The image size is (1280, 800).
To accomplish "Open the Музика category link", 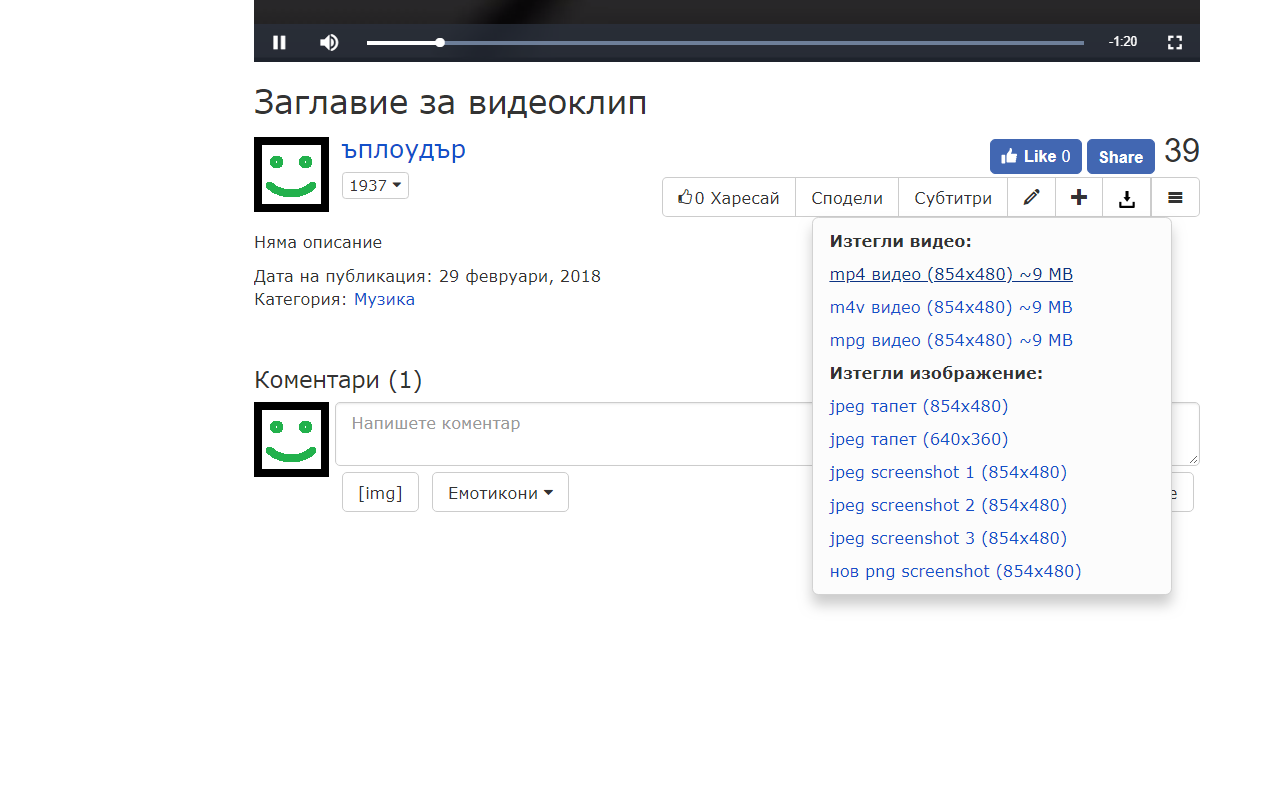I will (384, 298).
